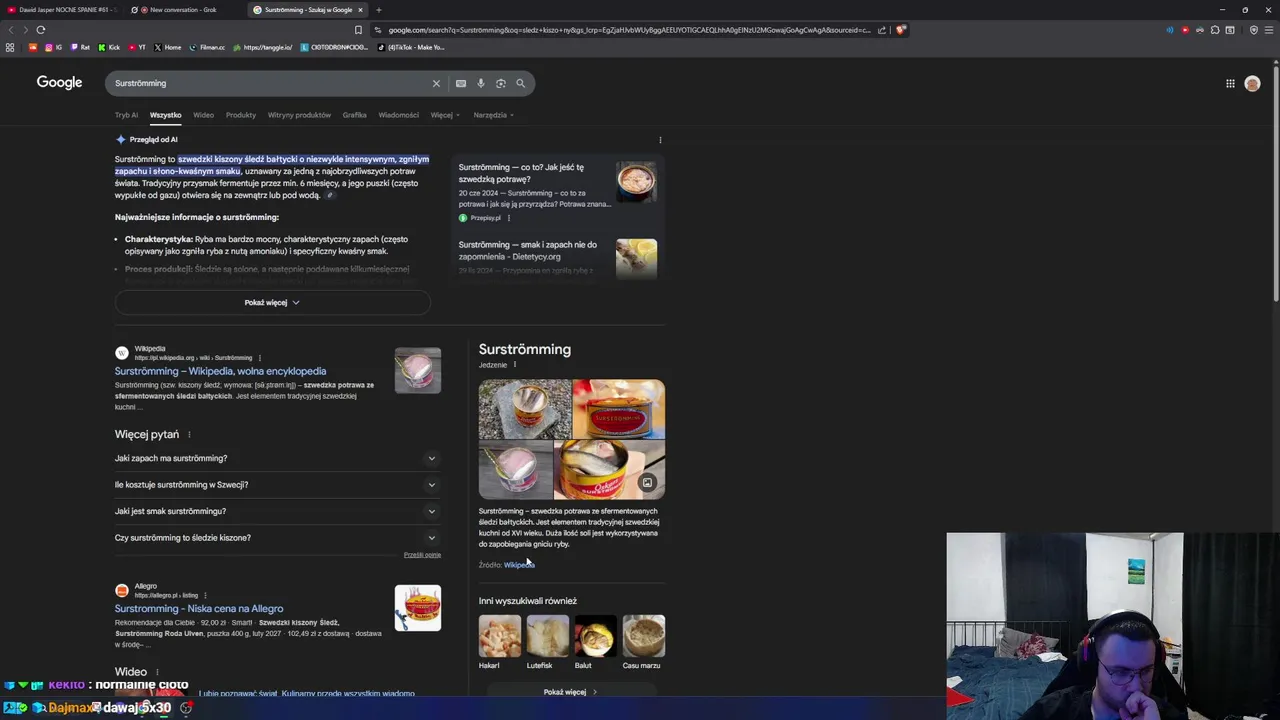Click the Google logo
The height and width of the screenshot is (720, 1280).
pos(59,83)
